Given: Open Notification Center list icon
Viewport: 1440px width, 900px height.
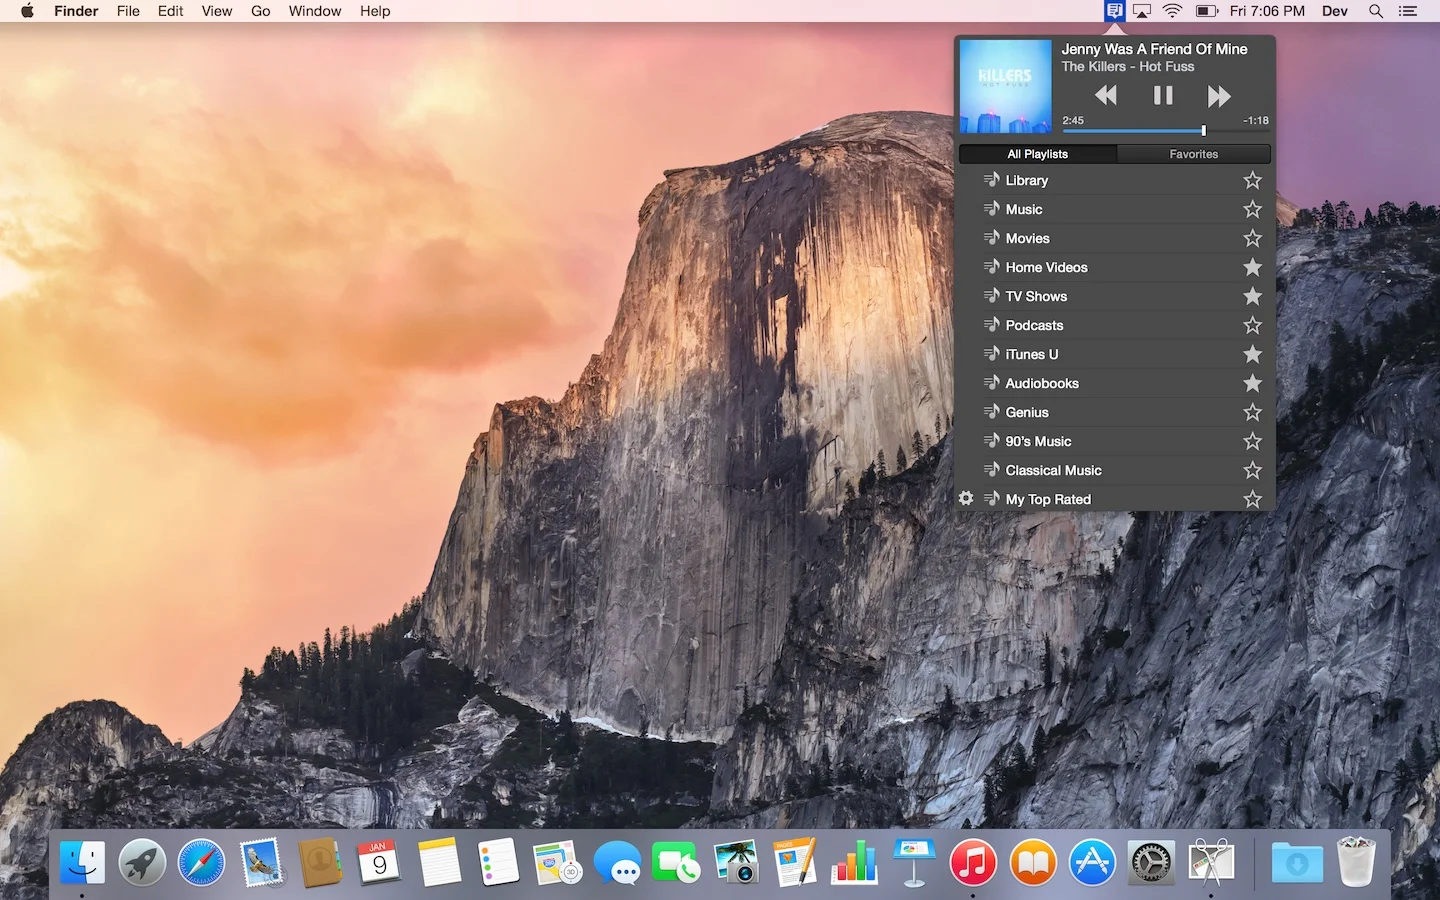Looking at the screenshot, I should pos(1408,11).
